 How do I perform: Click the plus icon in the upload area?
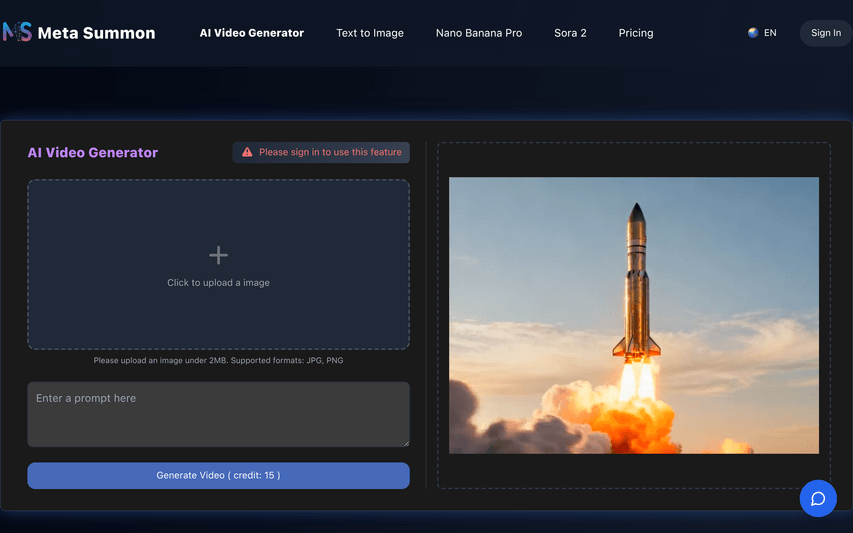pyautogui.click(x=218, y=256)
